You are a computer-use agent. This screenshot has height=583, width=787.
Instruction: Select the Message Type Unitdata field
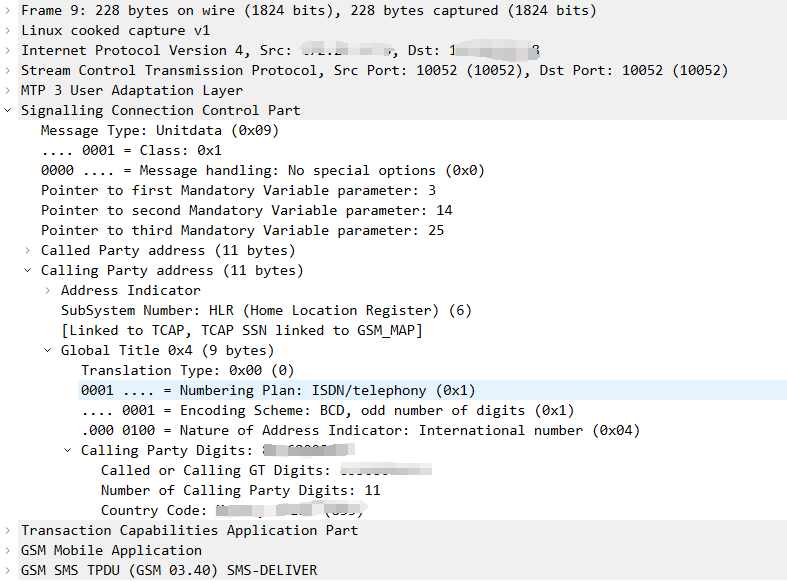click(160, 130)
